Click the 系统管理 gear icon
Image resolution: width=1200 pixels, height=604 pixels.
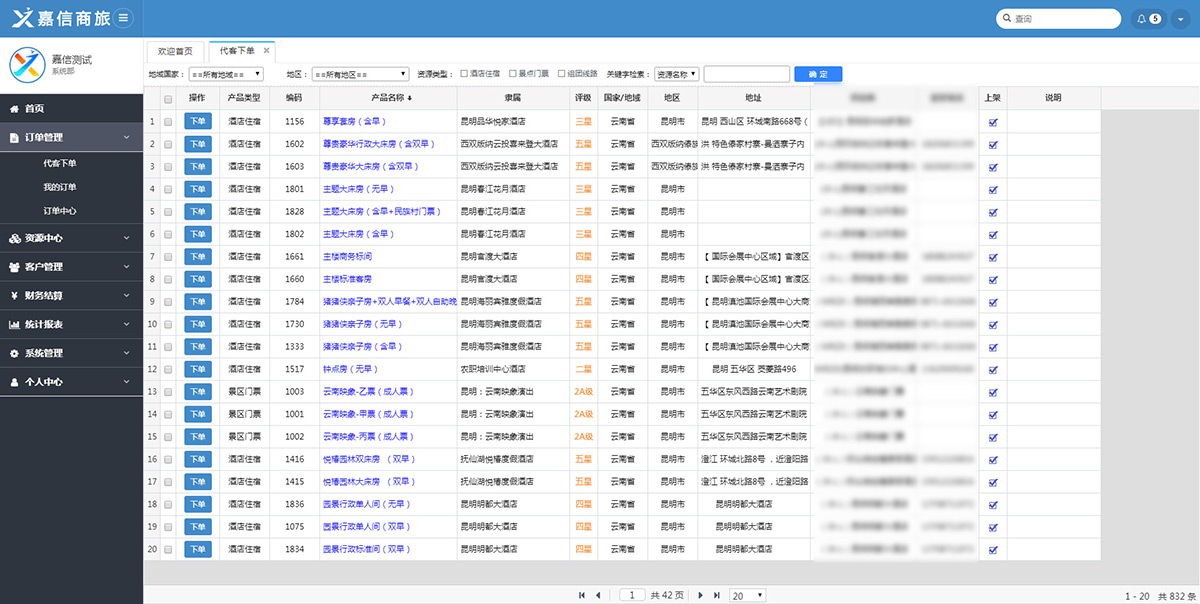(14, 353)
